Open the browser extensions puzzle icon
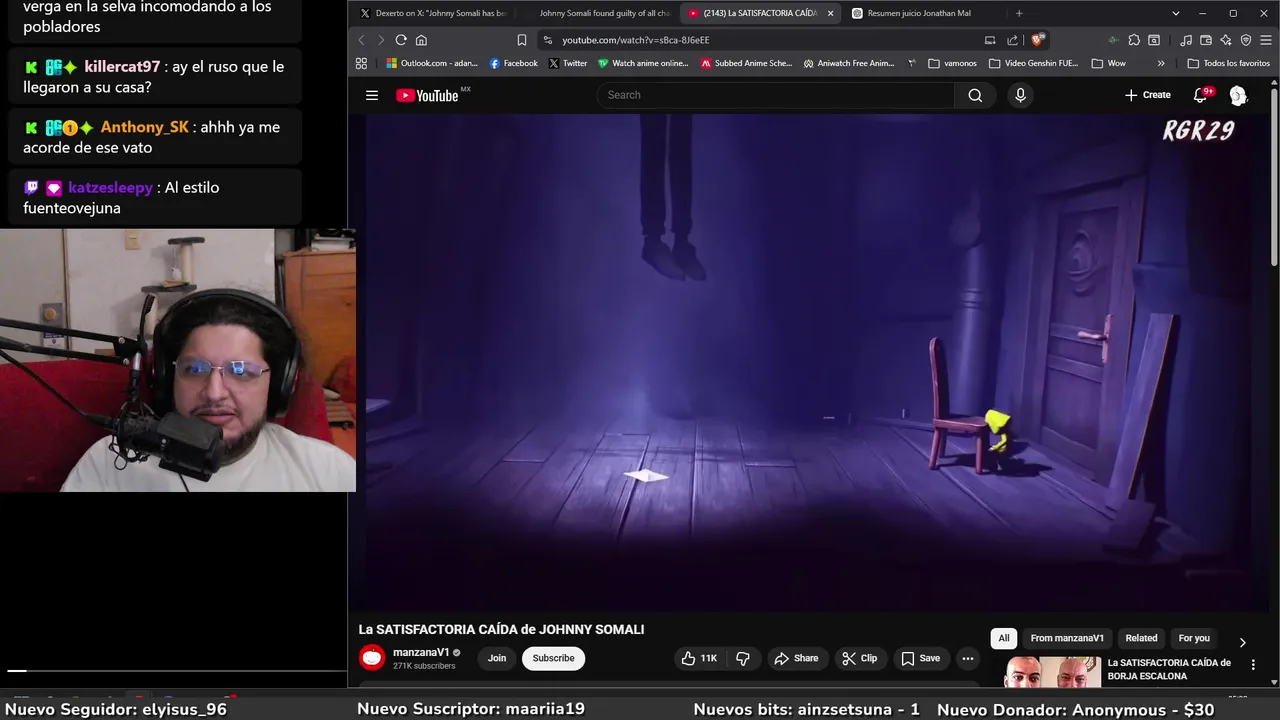This screenshot has width=1280, height=720. point(1134,40)
